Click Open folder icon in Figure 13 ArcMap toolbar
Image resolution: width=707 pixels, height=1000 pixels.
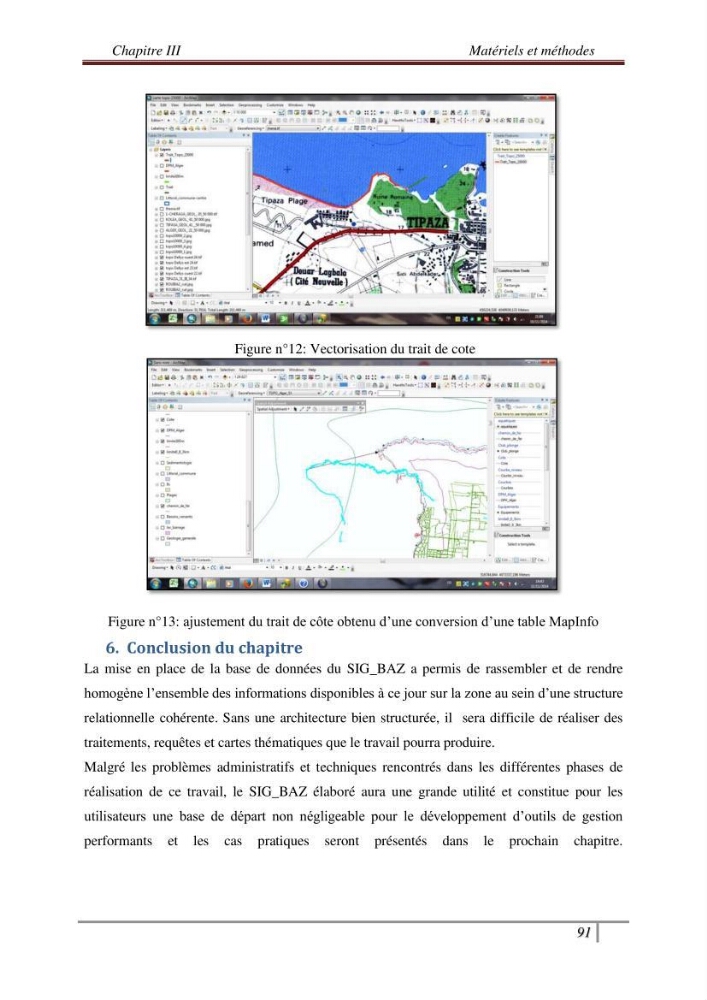(160, 377)
